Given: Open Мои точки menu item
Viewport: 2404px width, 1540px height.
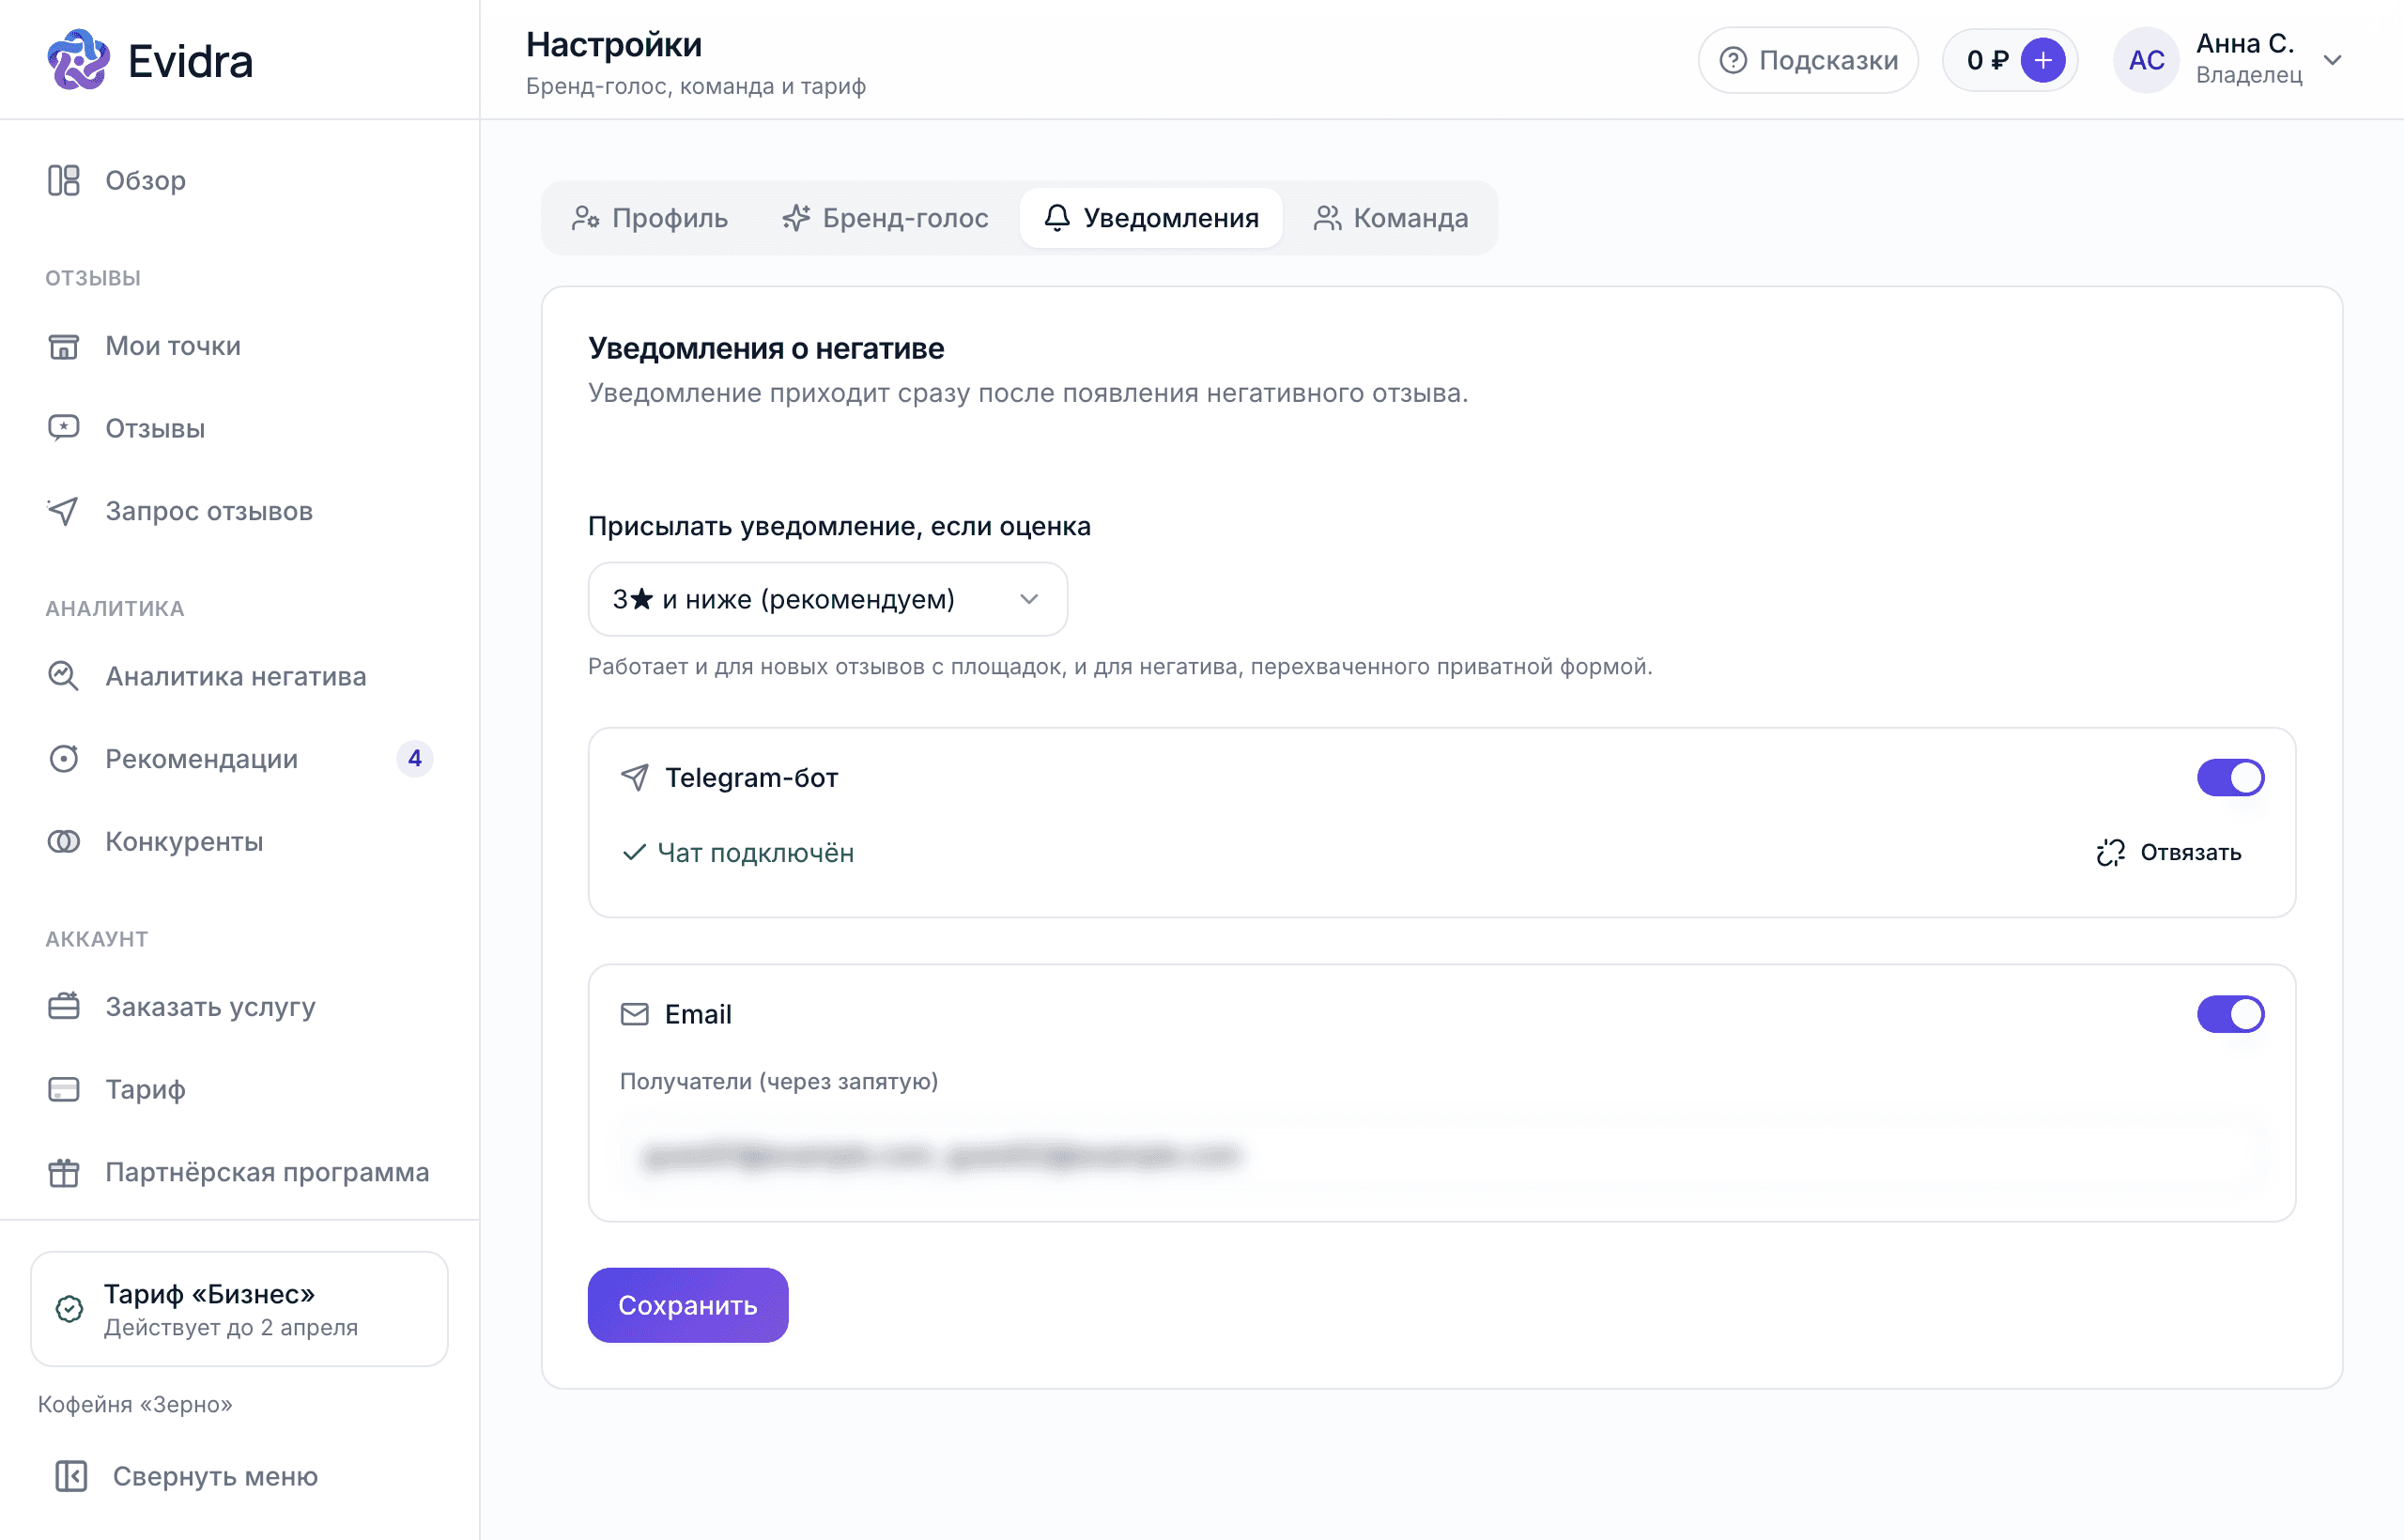Looking at the screenshot, I should coord(240,346).
